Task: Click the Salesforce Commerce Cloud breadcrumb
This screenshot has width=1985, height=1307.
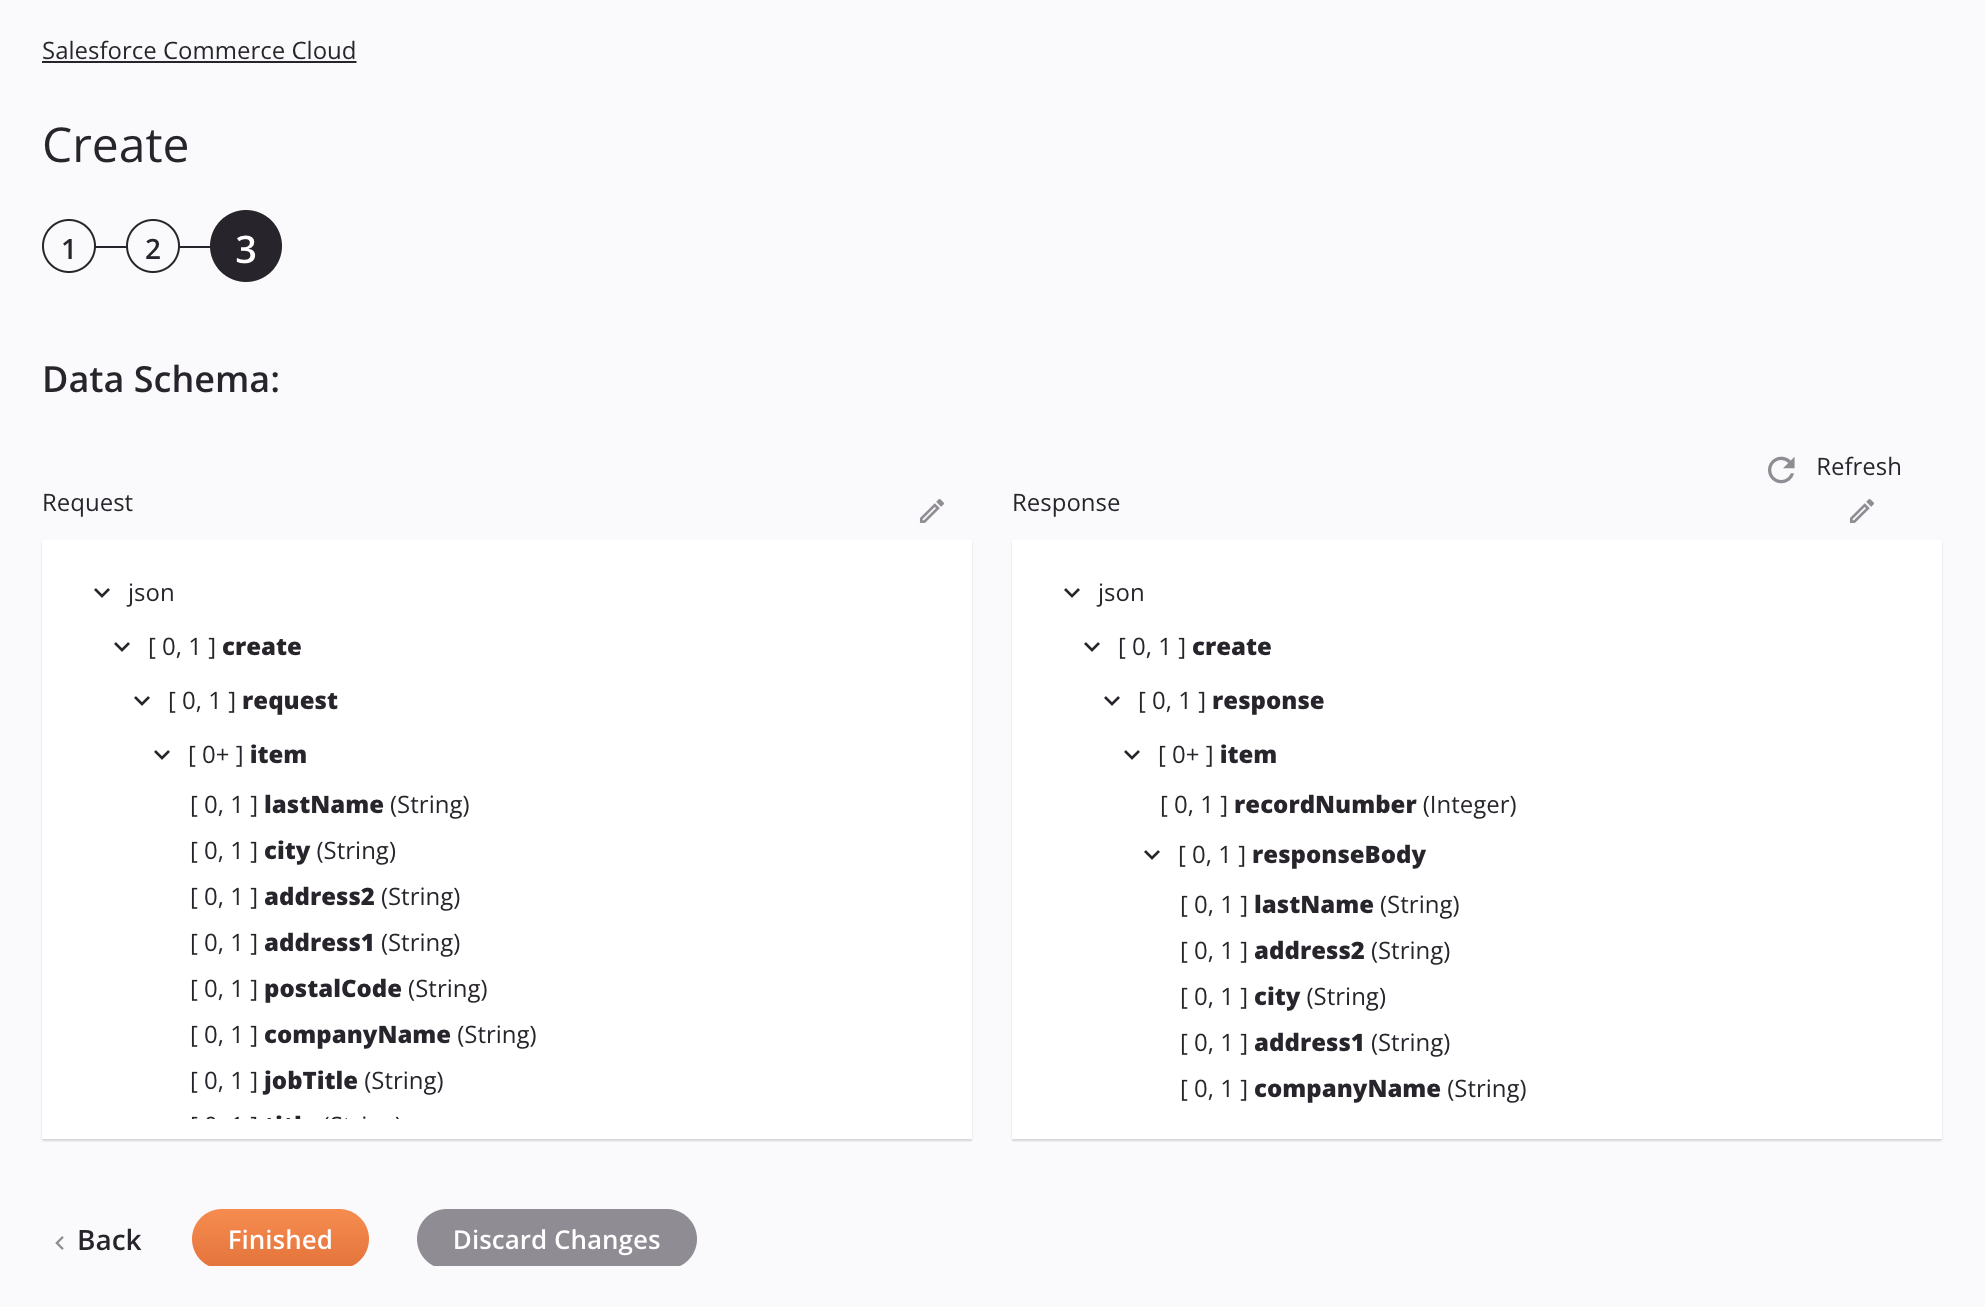Action: (198, 48)
